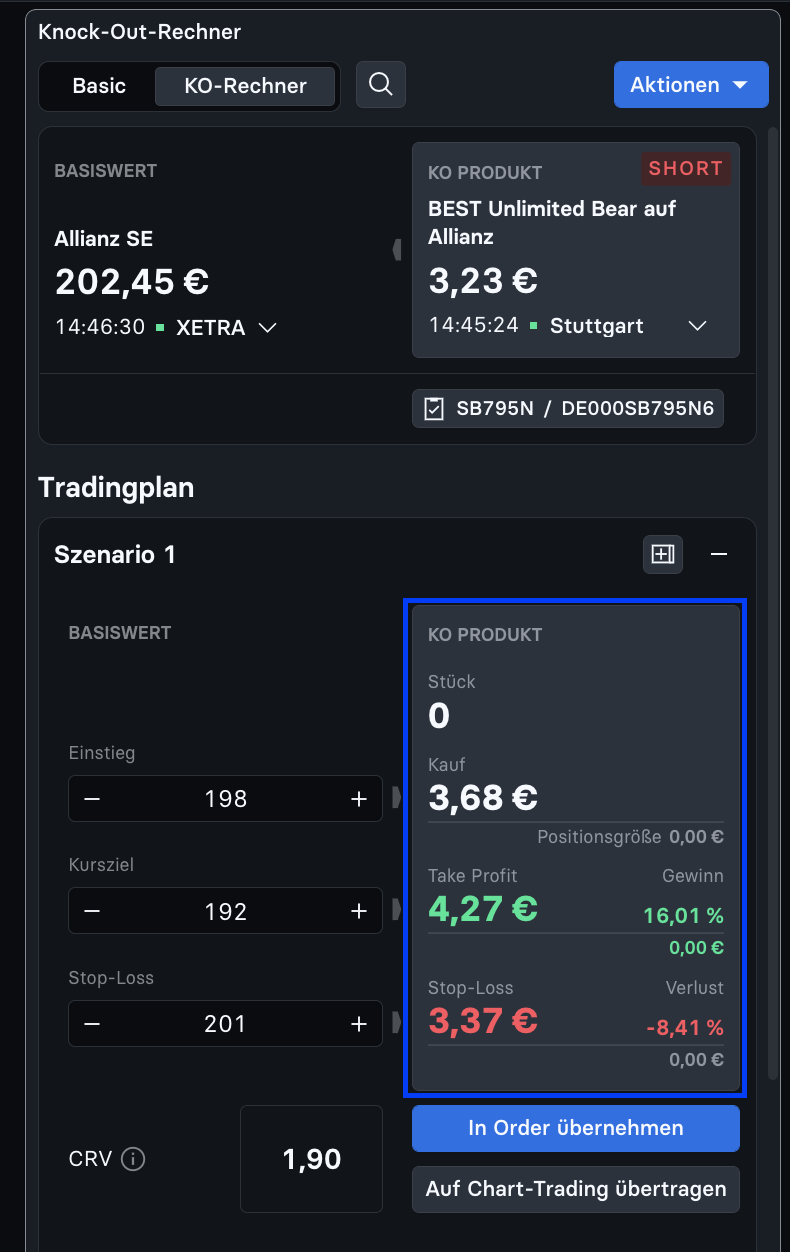Increase the Kursziel value
Viewport: 790px width, 1252px height.
359,911
